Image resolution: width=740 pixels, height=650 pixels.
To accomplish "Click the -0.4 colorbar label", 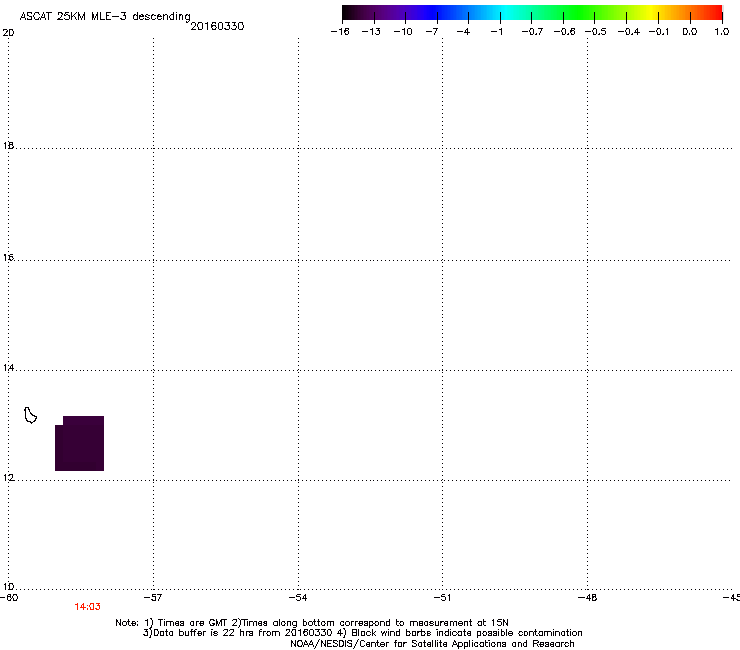I will (628, 32).
